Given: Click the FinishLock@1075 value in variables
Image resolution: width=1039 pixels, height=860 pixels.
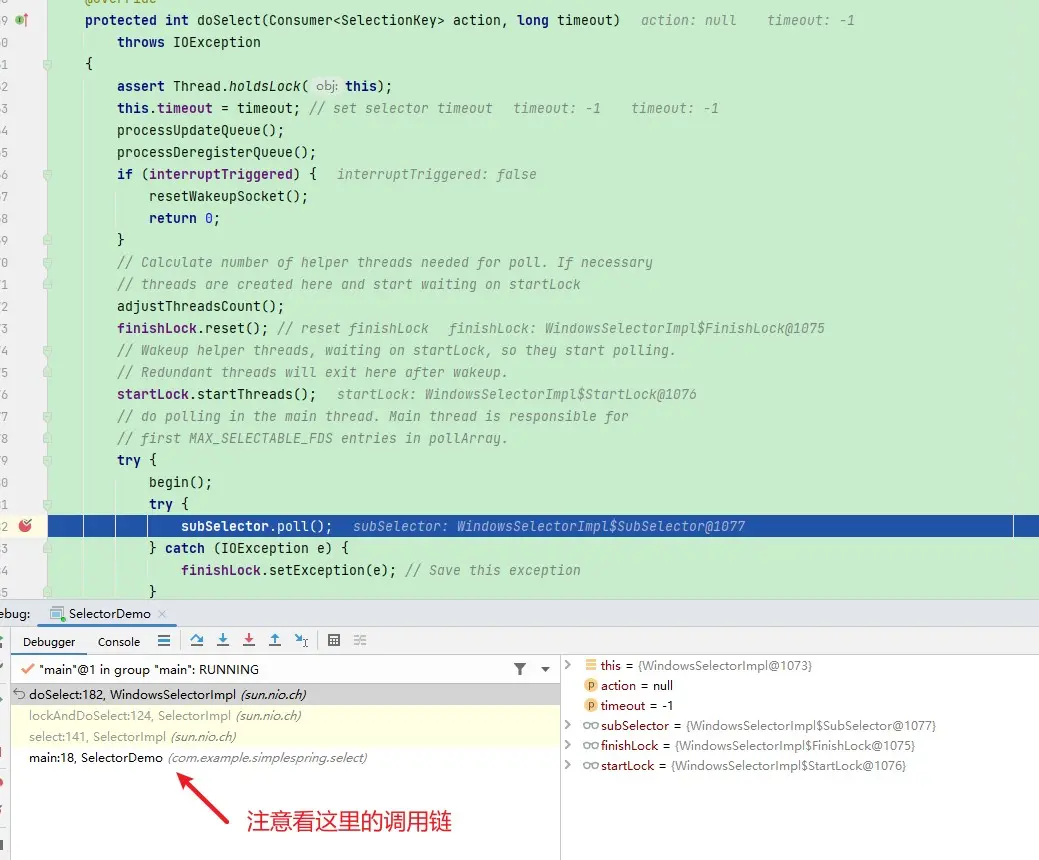Looking at the screenshot, I should (x=795, y=745).
